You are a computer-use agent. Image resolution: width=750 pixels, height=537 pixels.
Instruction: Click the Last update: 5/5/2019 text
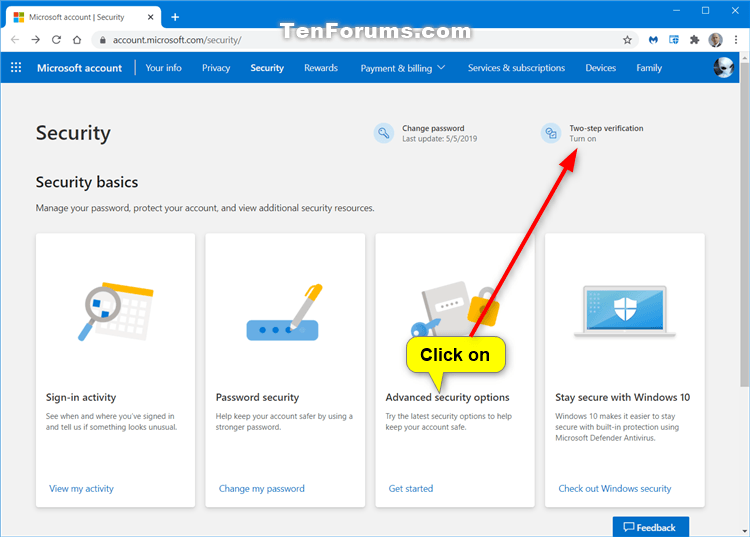(x=439, y=139)
